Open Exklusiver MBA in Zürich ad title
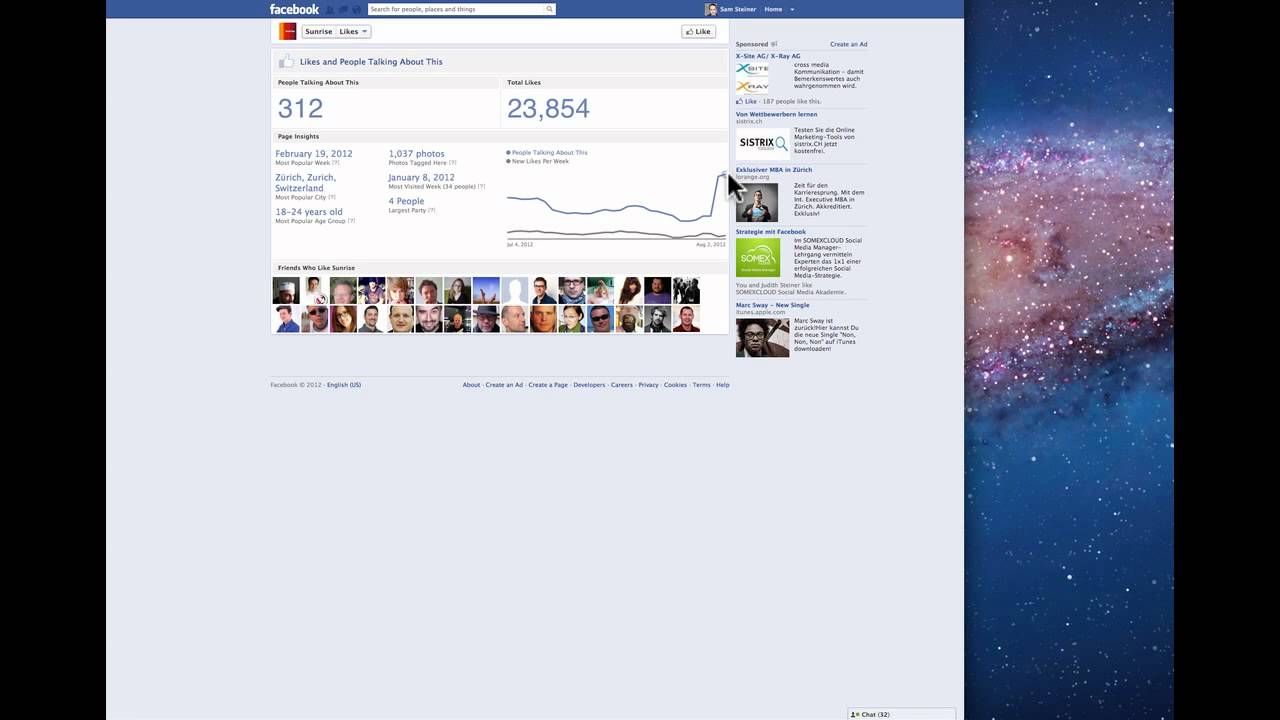This screenshot has width=1280, height=720. [774, 170]
